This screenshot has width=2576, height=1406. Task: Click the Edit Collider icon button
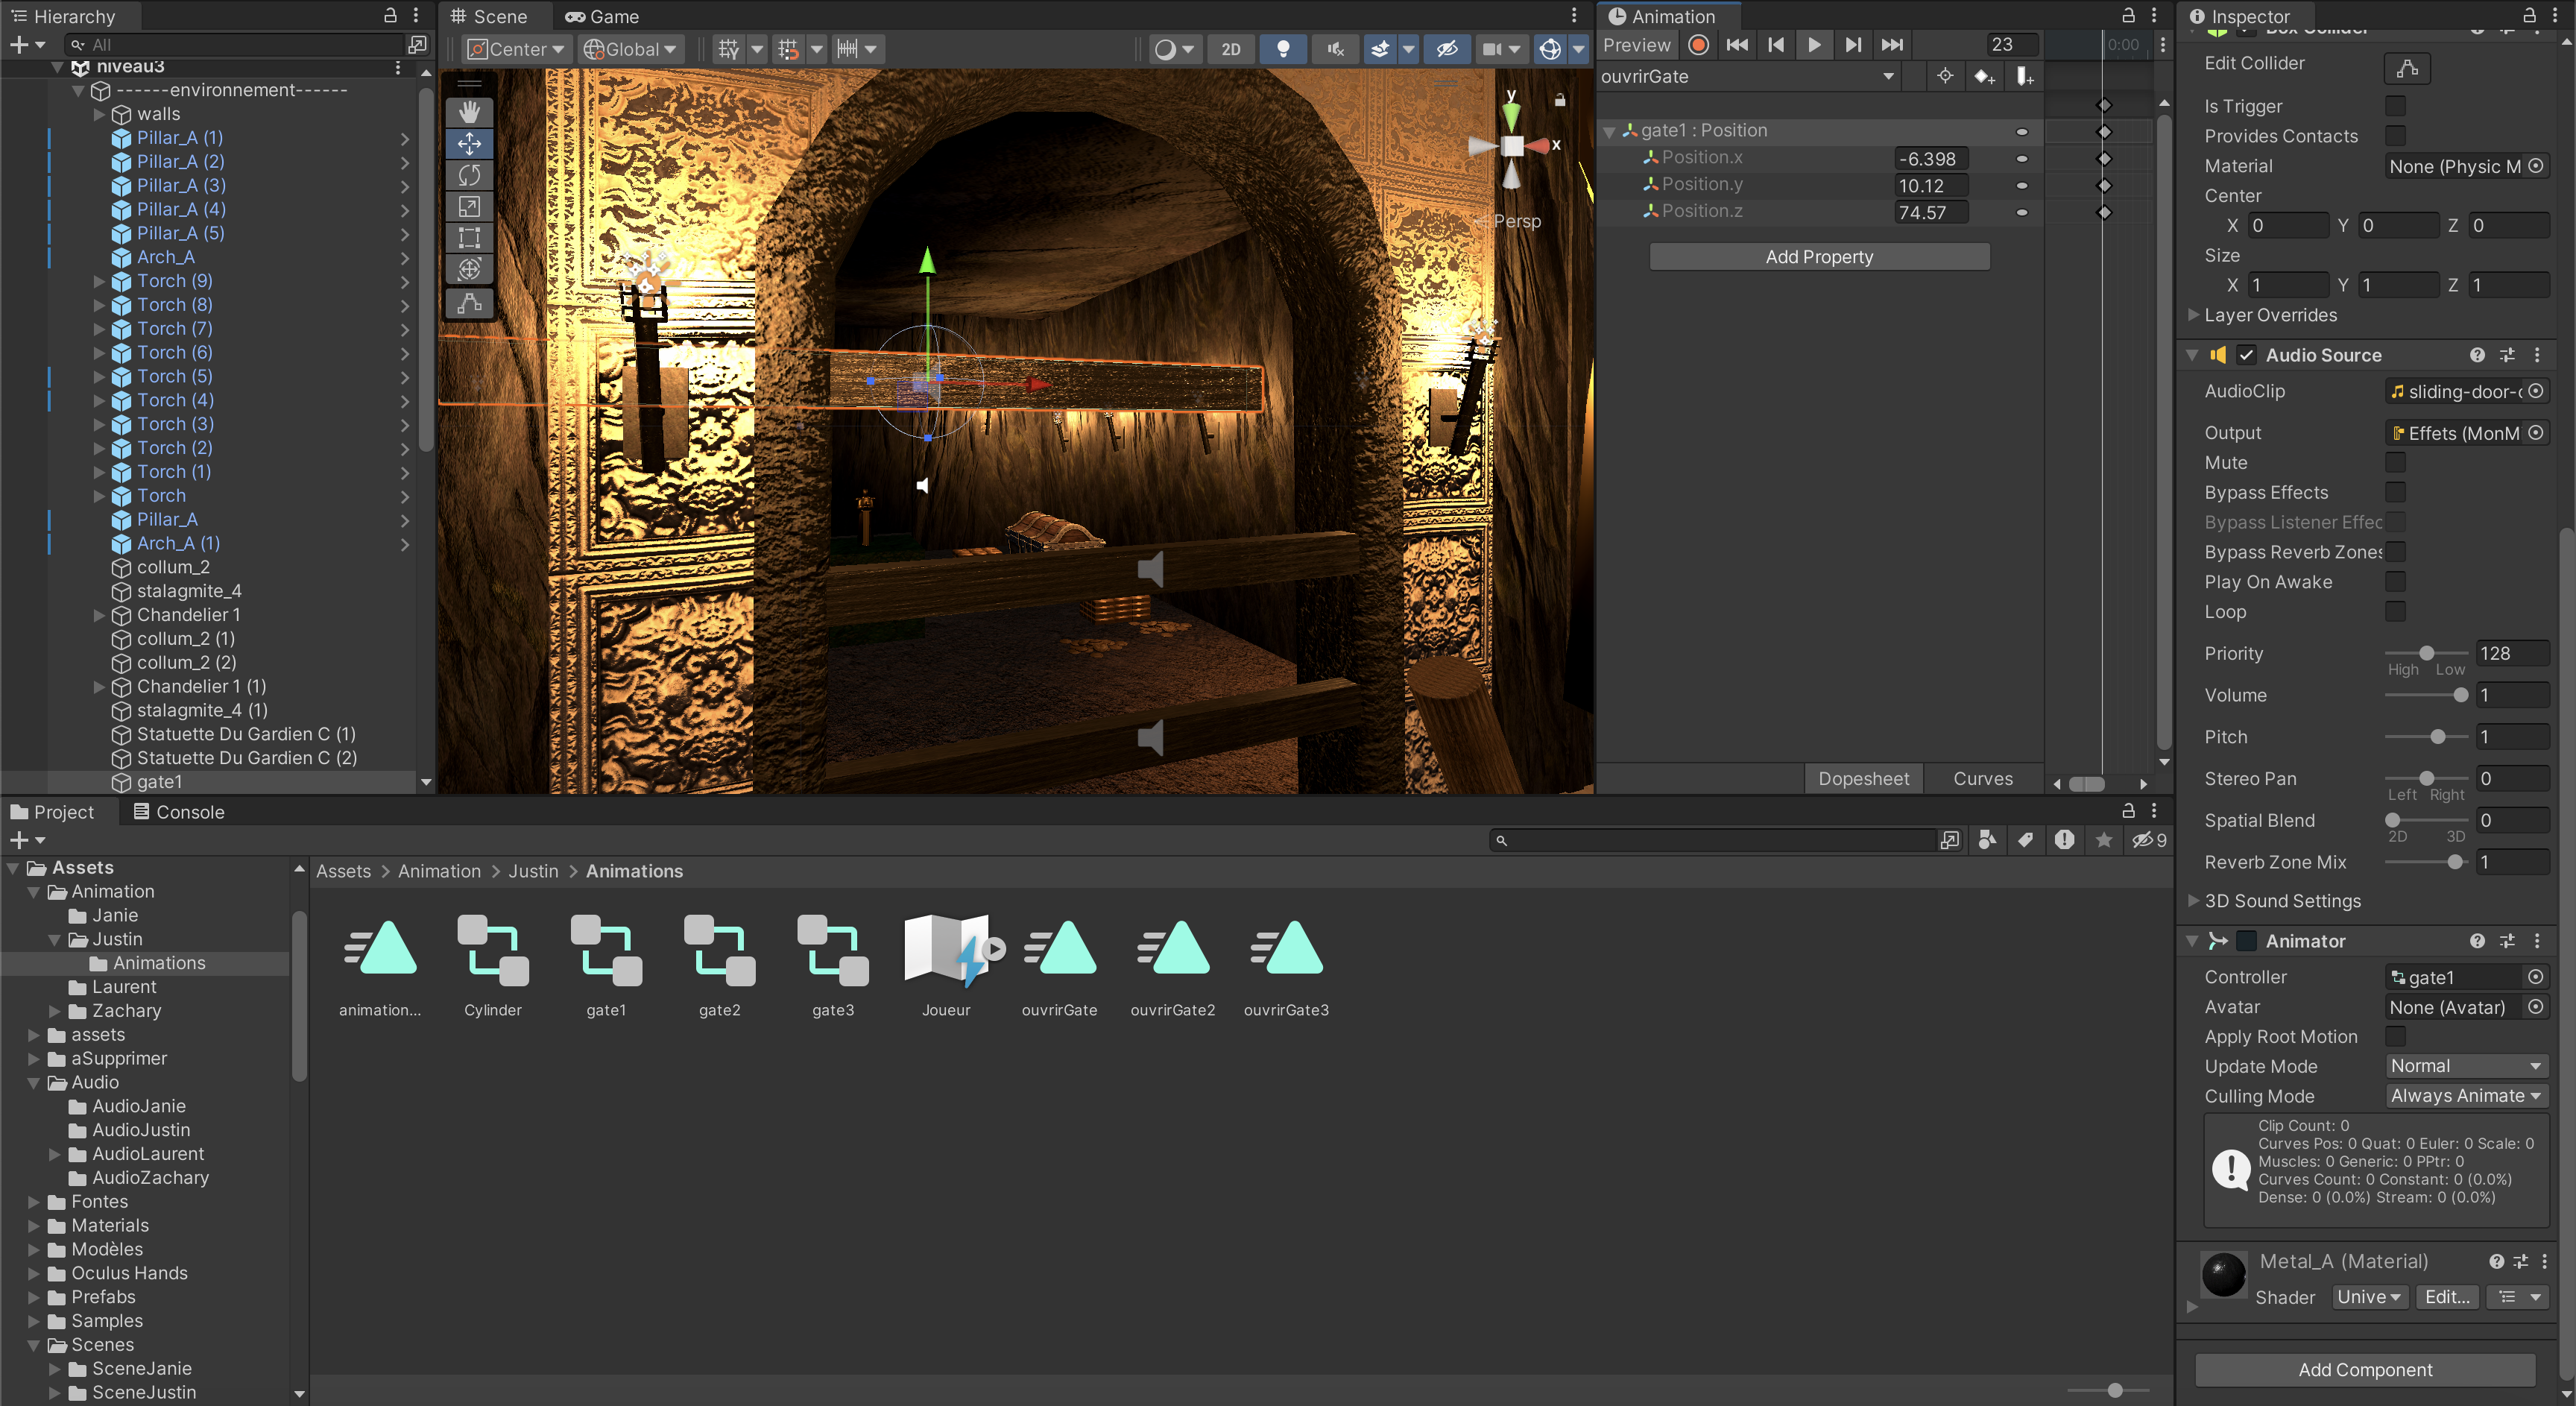pos(2406,68)
